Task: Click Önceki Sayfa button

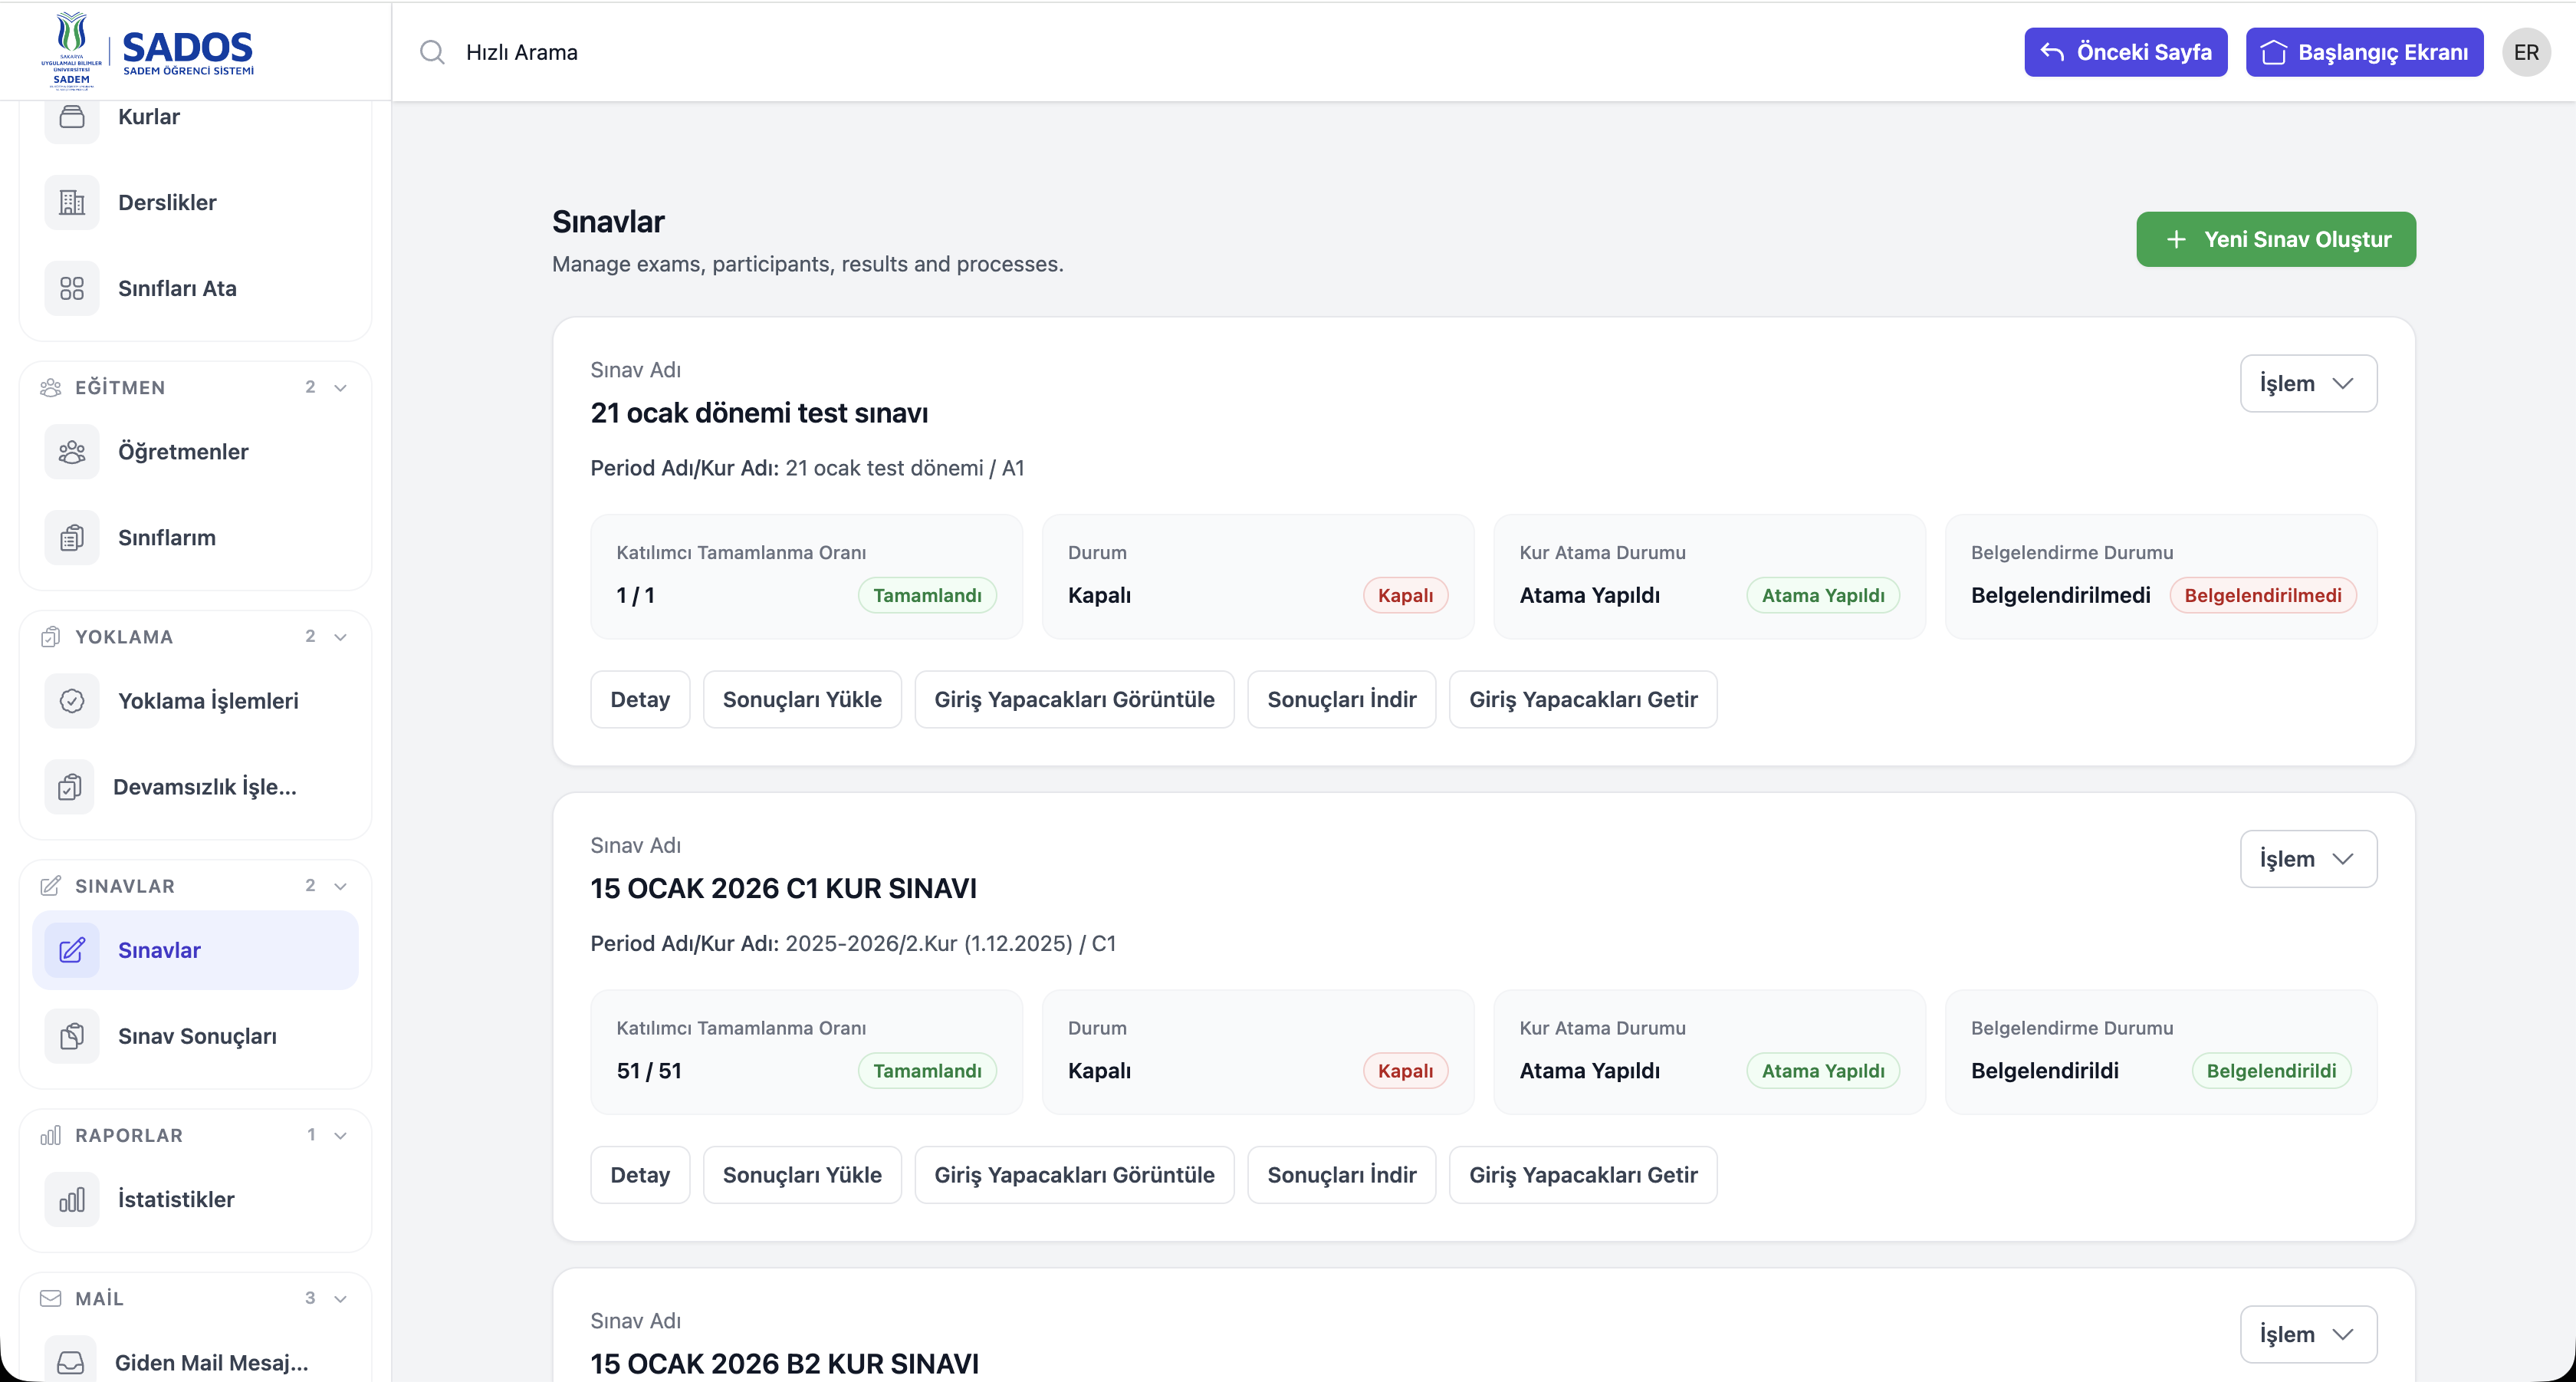Action: coord(2125,52)
